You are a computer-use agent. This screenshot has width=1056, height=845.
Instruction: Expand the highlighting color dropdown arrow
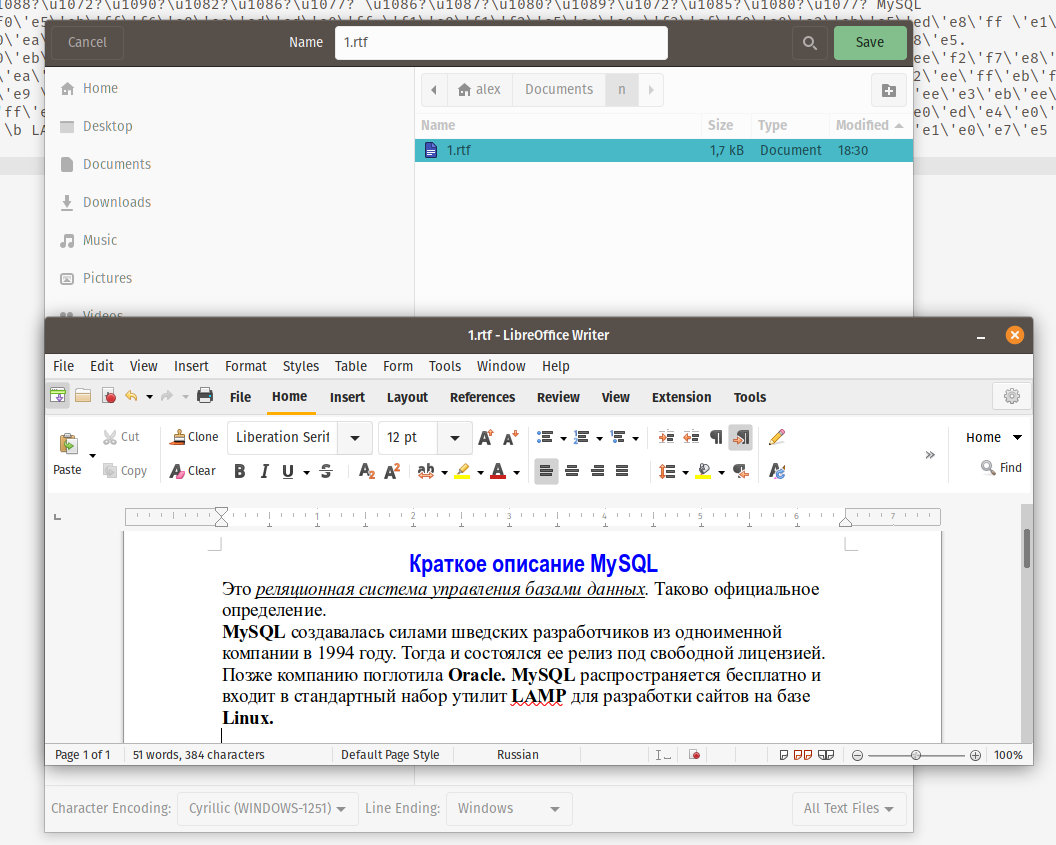480,472
